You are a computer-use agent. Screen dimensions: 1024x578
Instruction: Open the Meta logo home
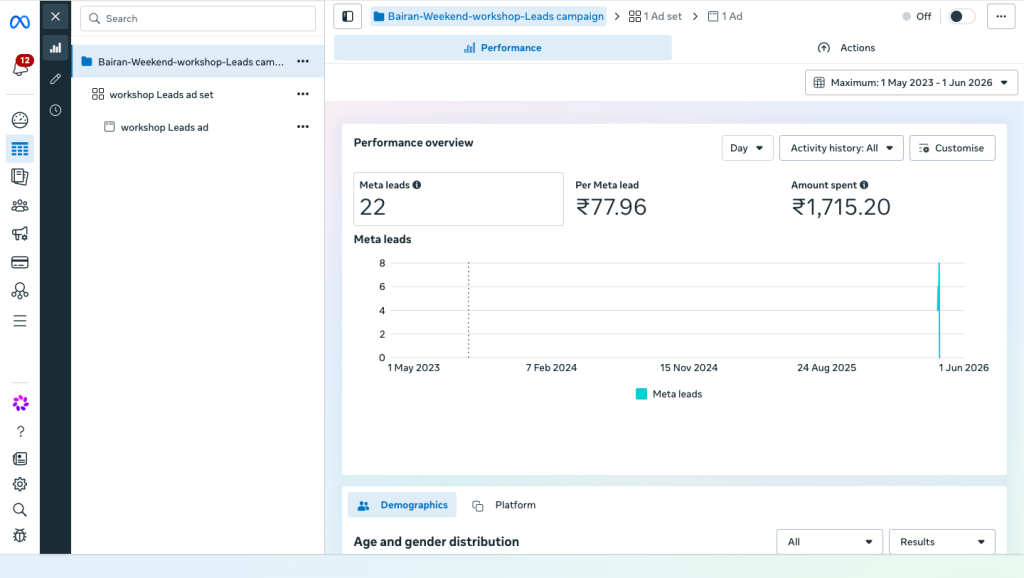20,22
